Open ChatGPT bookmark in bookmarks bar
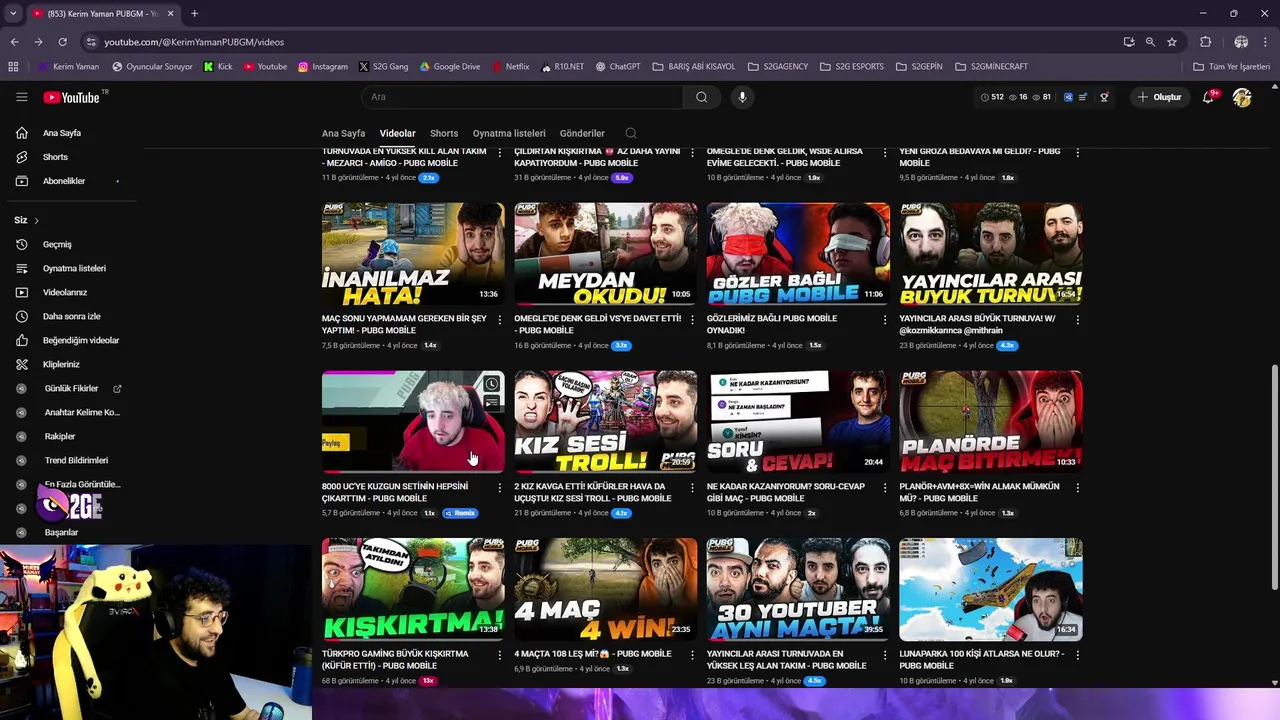Image resolution: width=1280 pixels, height=720 pixels. coord(617,67)
